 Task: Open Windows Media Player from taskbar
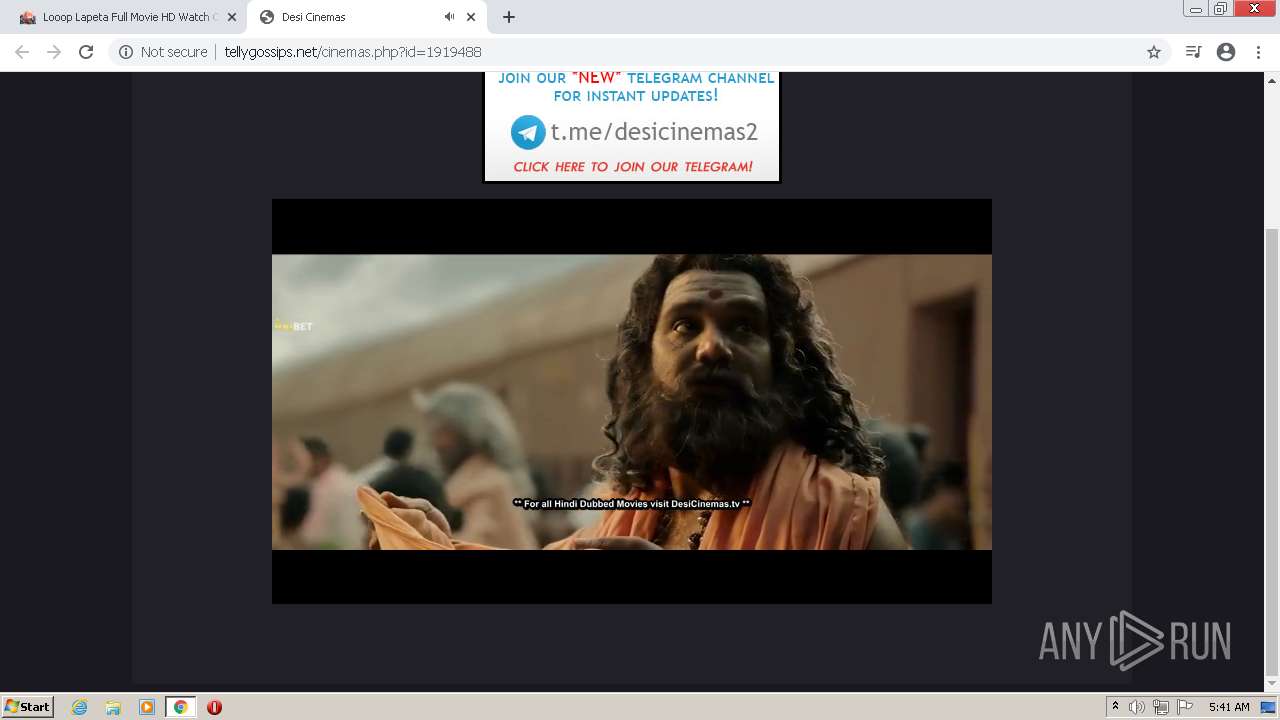tap(147, 707)
